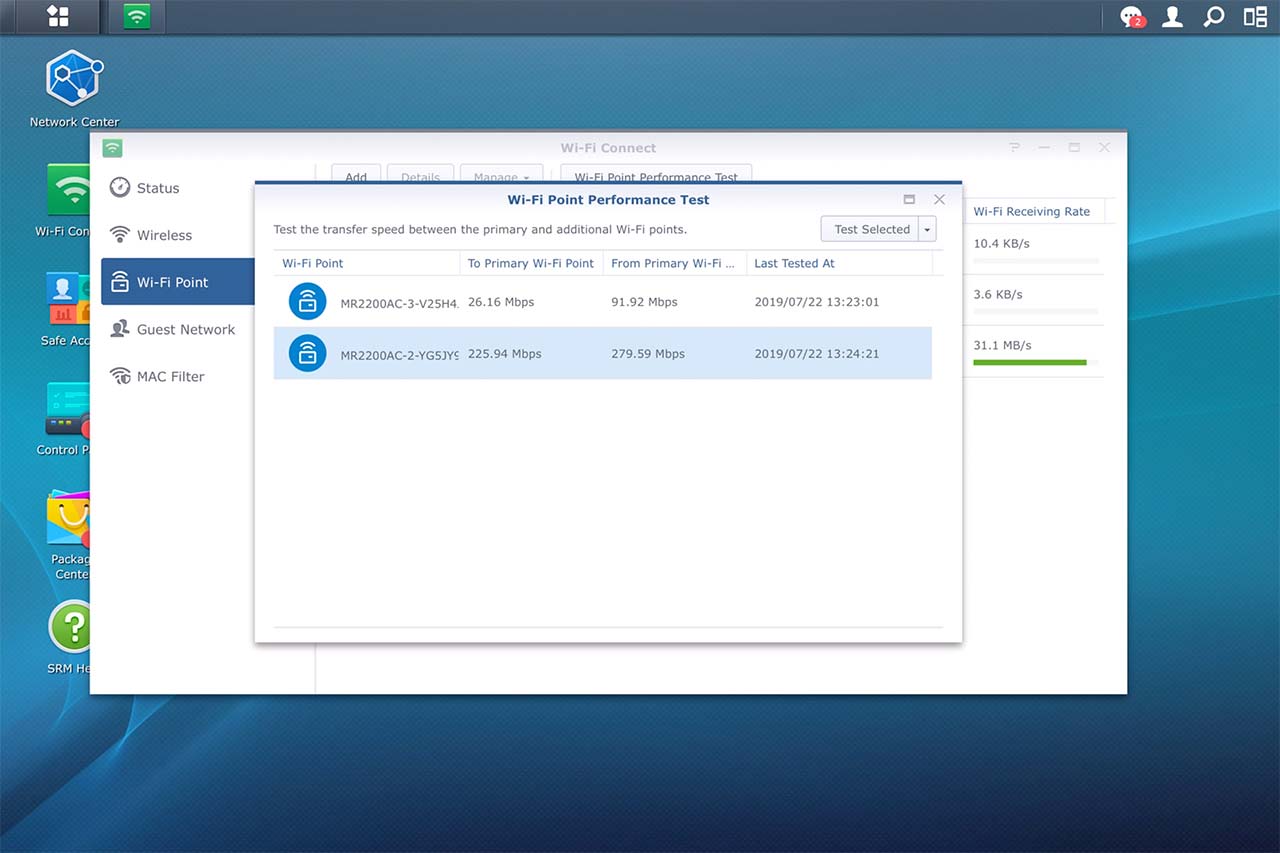Screen dimensions: 1280x853
Task: Click the Wi-Fi Connect taskbar icon
Action: point(137,16)
